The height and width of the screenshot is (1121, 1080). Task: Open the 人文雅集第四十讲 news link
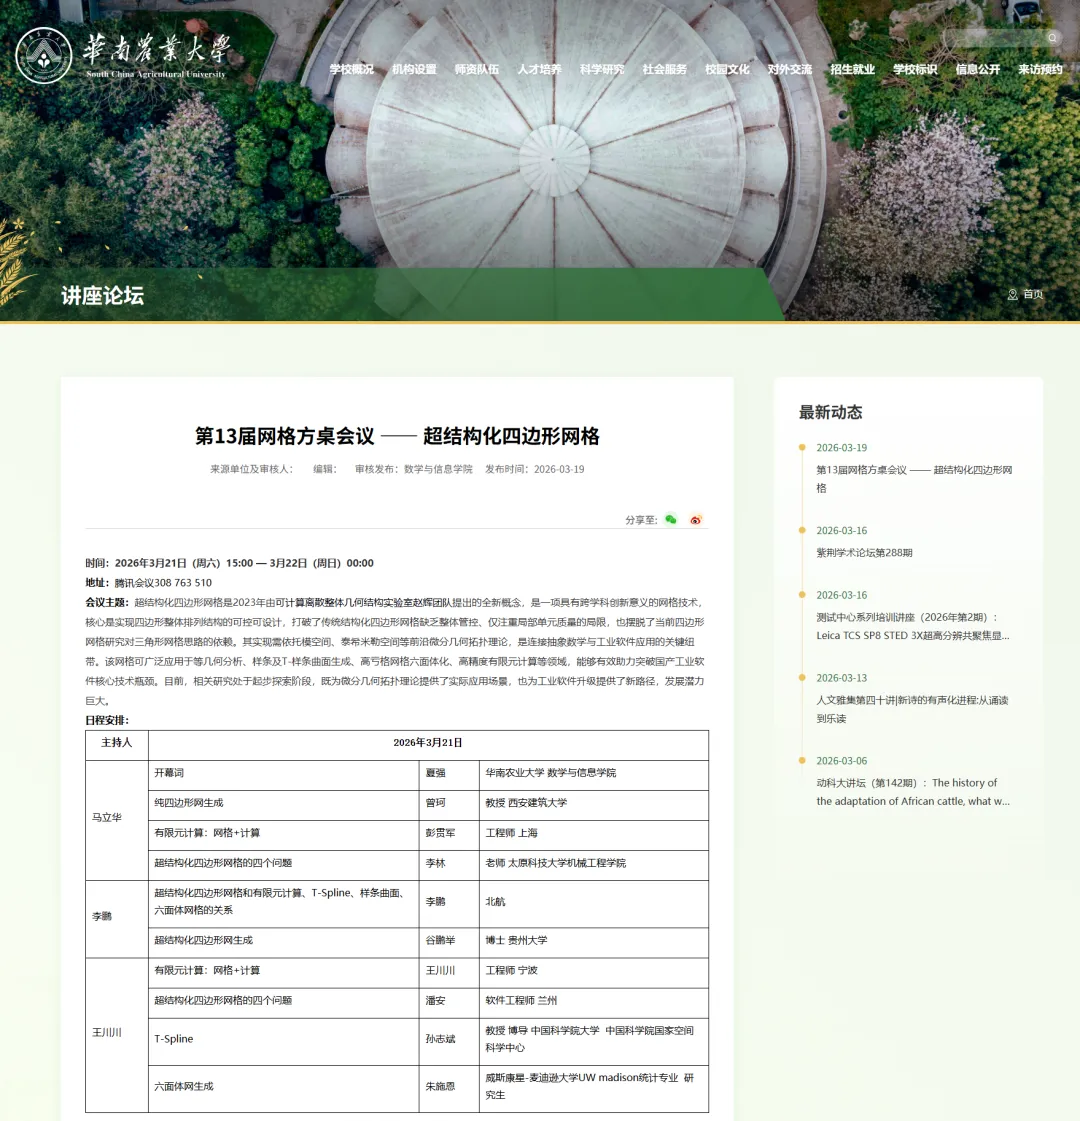912,709
